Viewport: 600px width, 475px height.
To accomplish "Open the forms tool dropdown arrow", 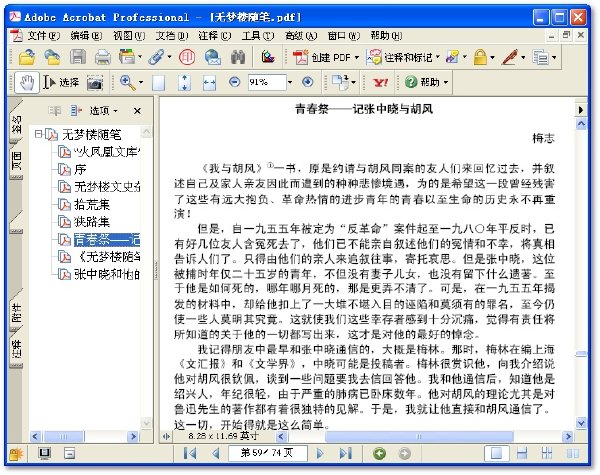I will [x=554, y=58].
